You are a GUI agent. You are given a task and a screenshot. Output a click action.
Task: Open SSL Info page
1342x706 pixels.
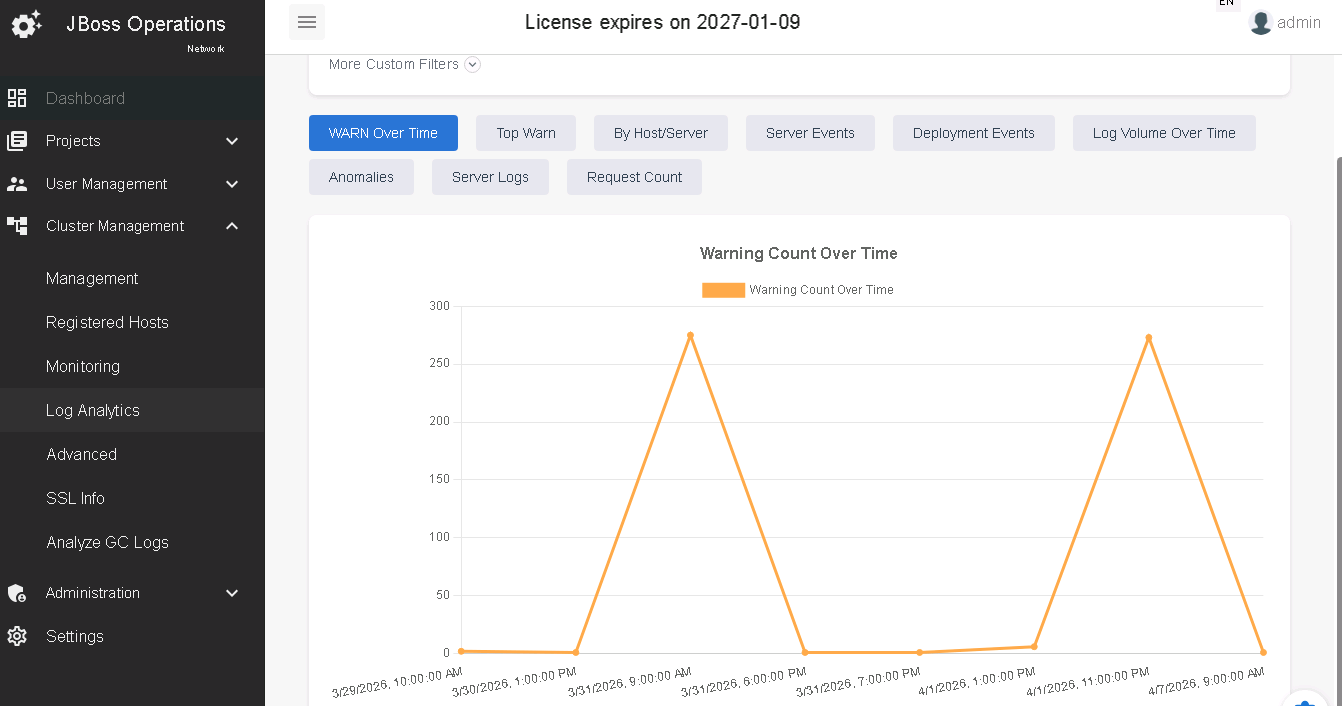point(132,498)
